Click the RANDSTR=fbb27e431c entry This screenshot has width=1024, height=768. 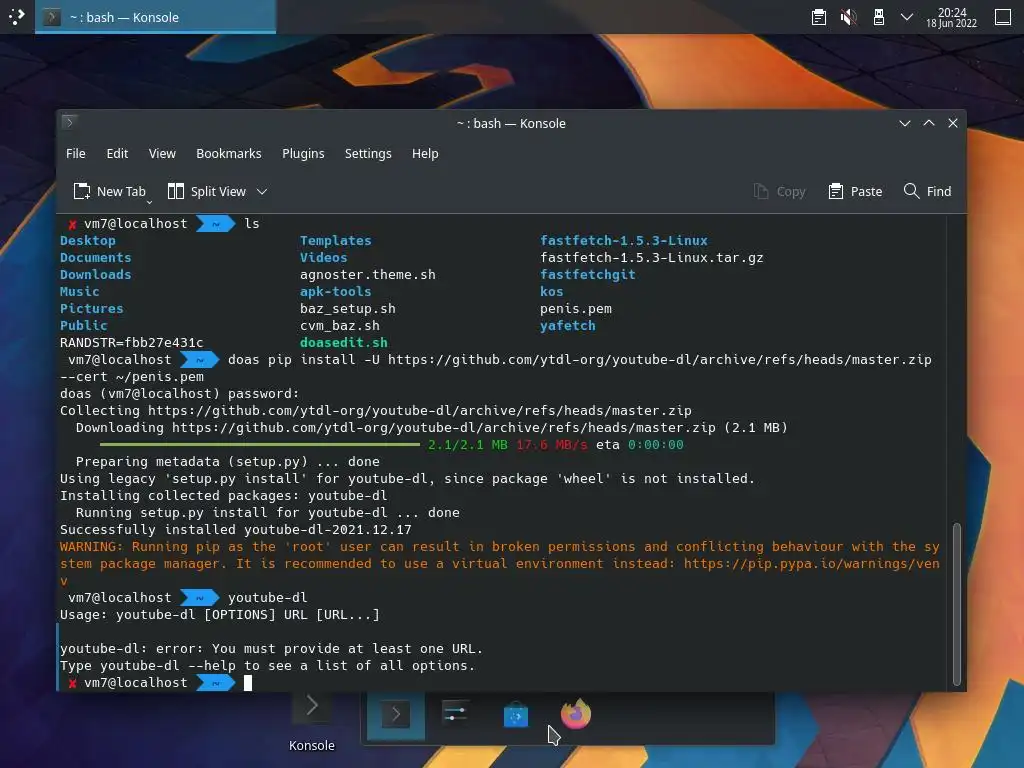click(x=131, y=342)
